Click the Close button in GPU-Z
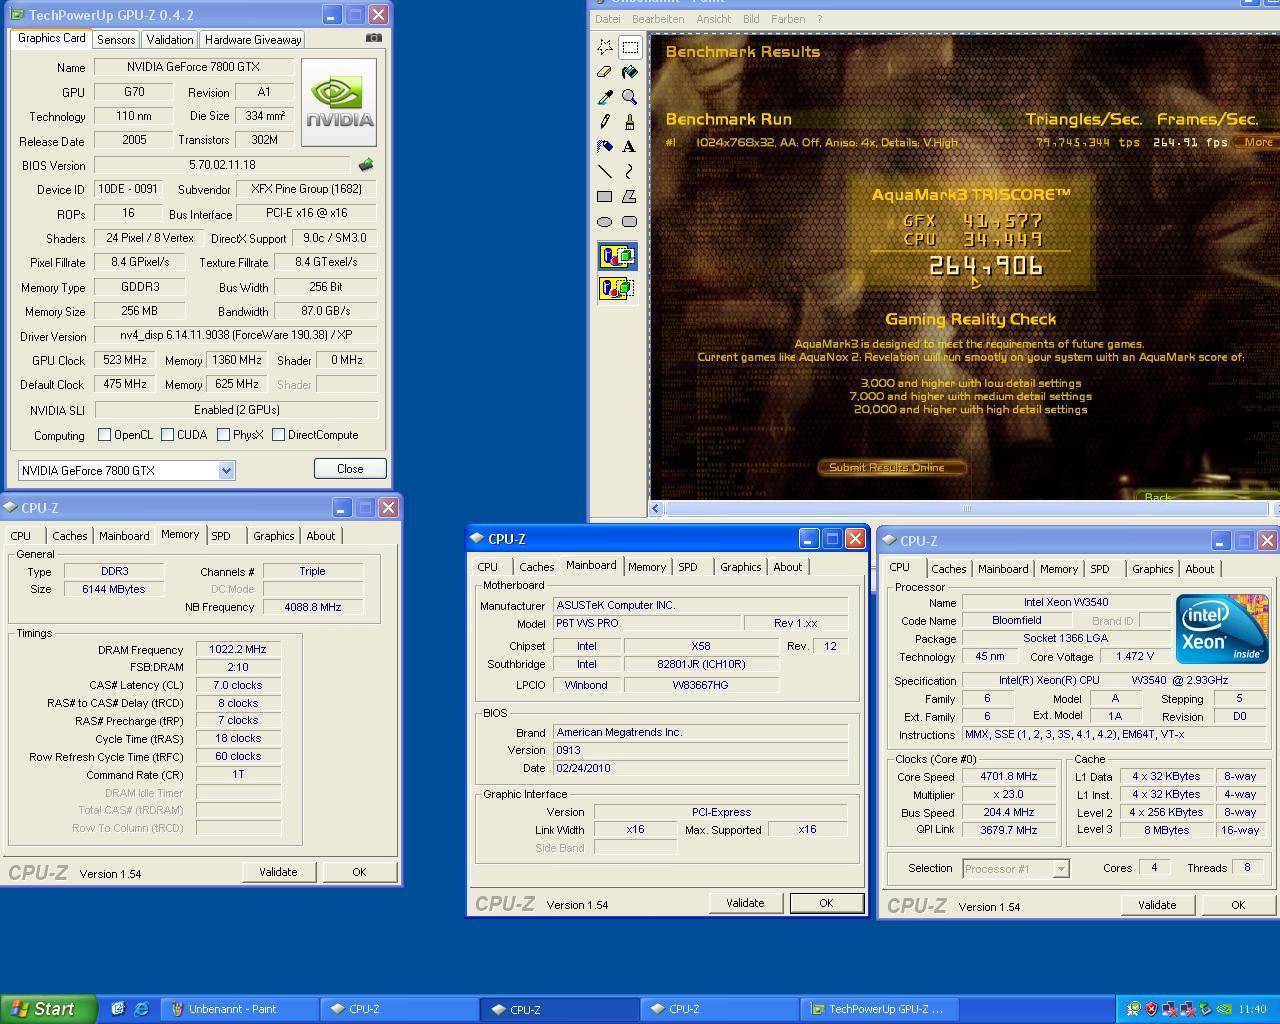This screenshot has width=1280, height=1024. (350, 469)
